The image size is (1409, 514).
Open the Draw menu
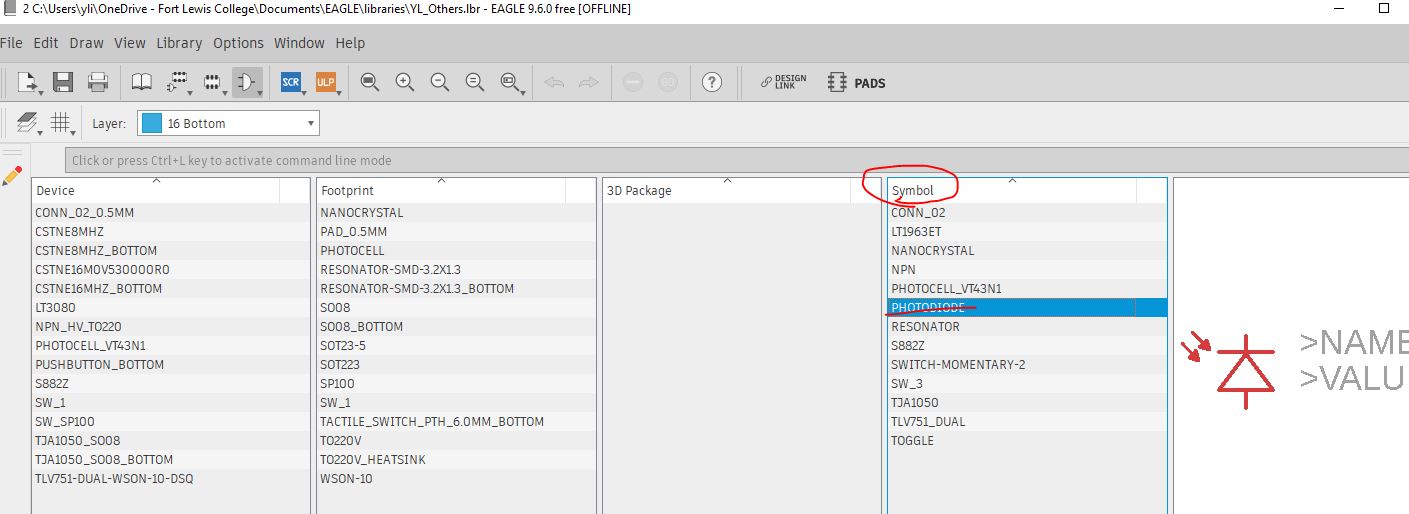tap(87, 43)
